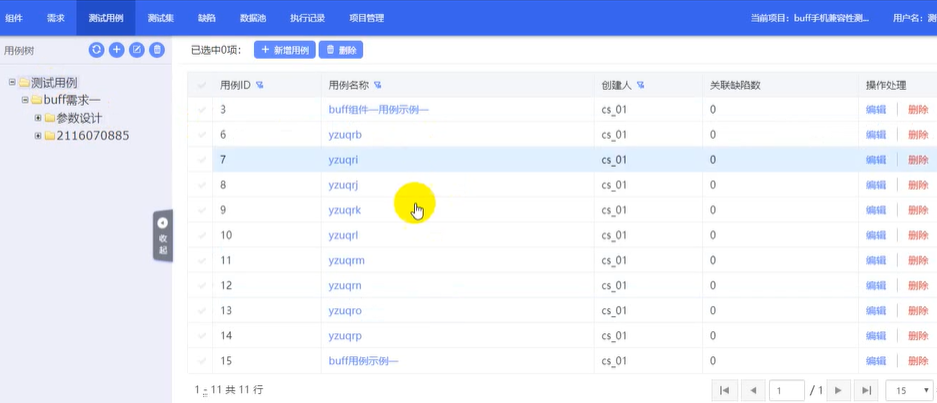Viewport: 937px width, 403px height.
Task: Check the checkbox for row ID 6
Action: point(202,135)
